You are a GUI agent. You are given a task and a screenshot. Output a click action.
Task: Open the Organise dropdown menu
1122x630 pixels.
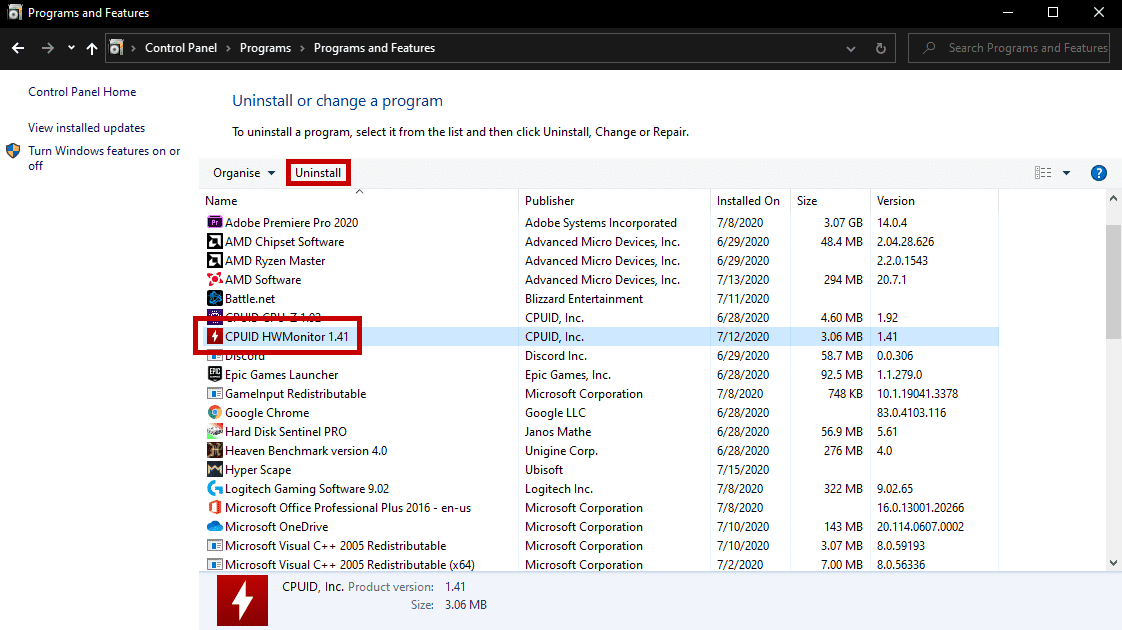tap(244, 173)
